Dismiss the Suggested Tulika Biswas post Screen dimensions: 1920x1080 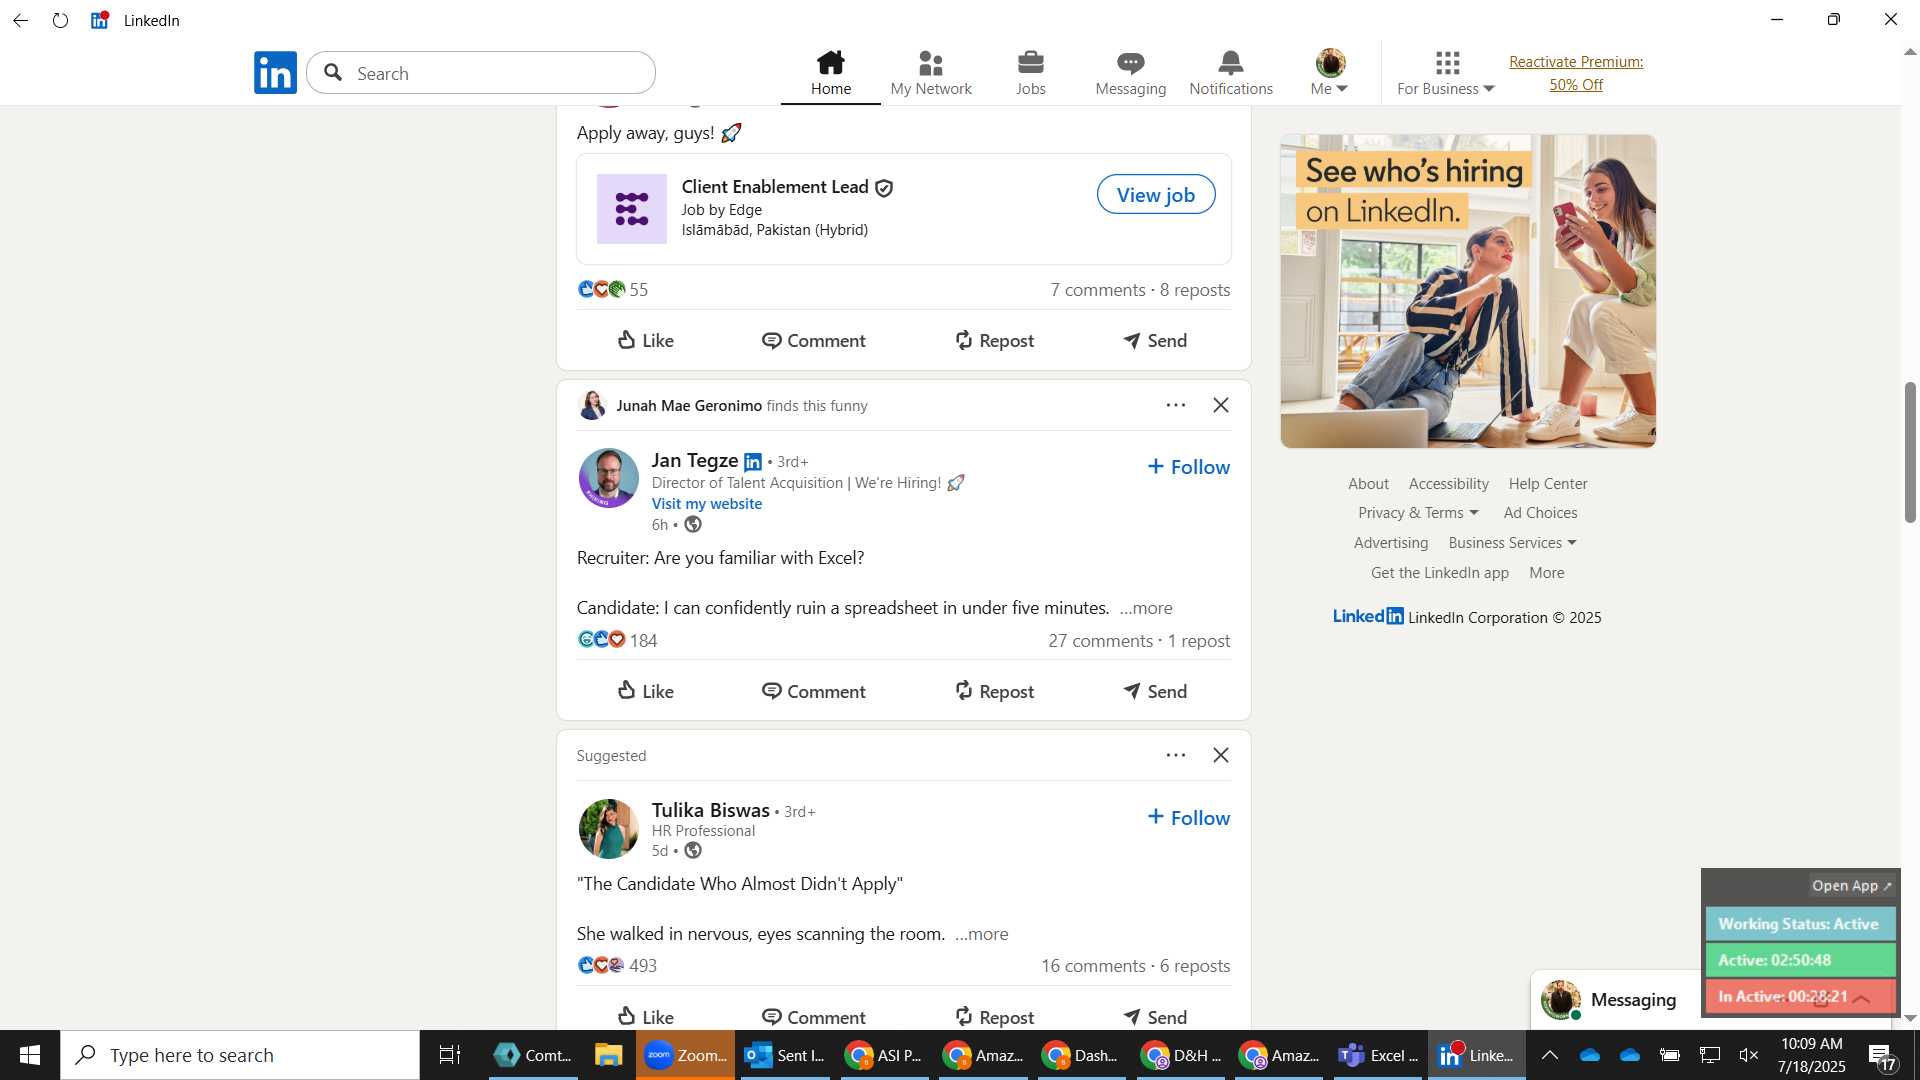click(1221, 755)
